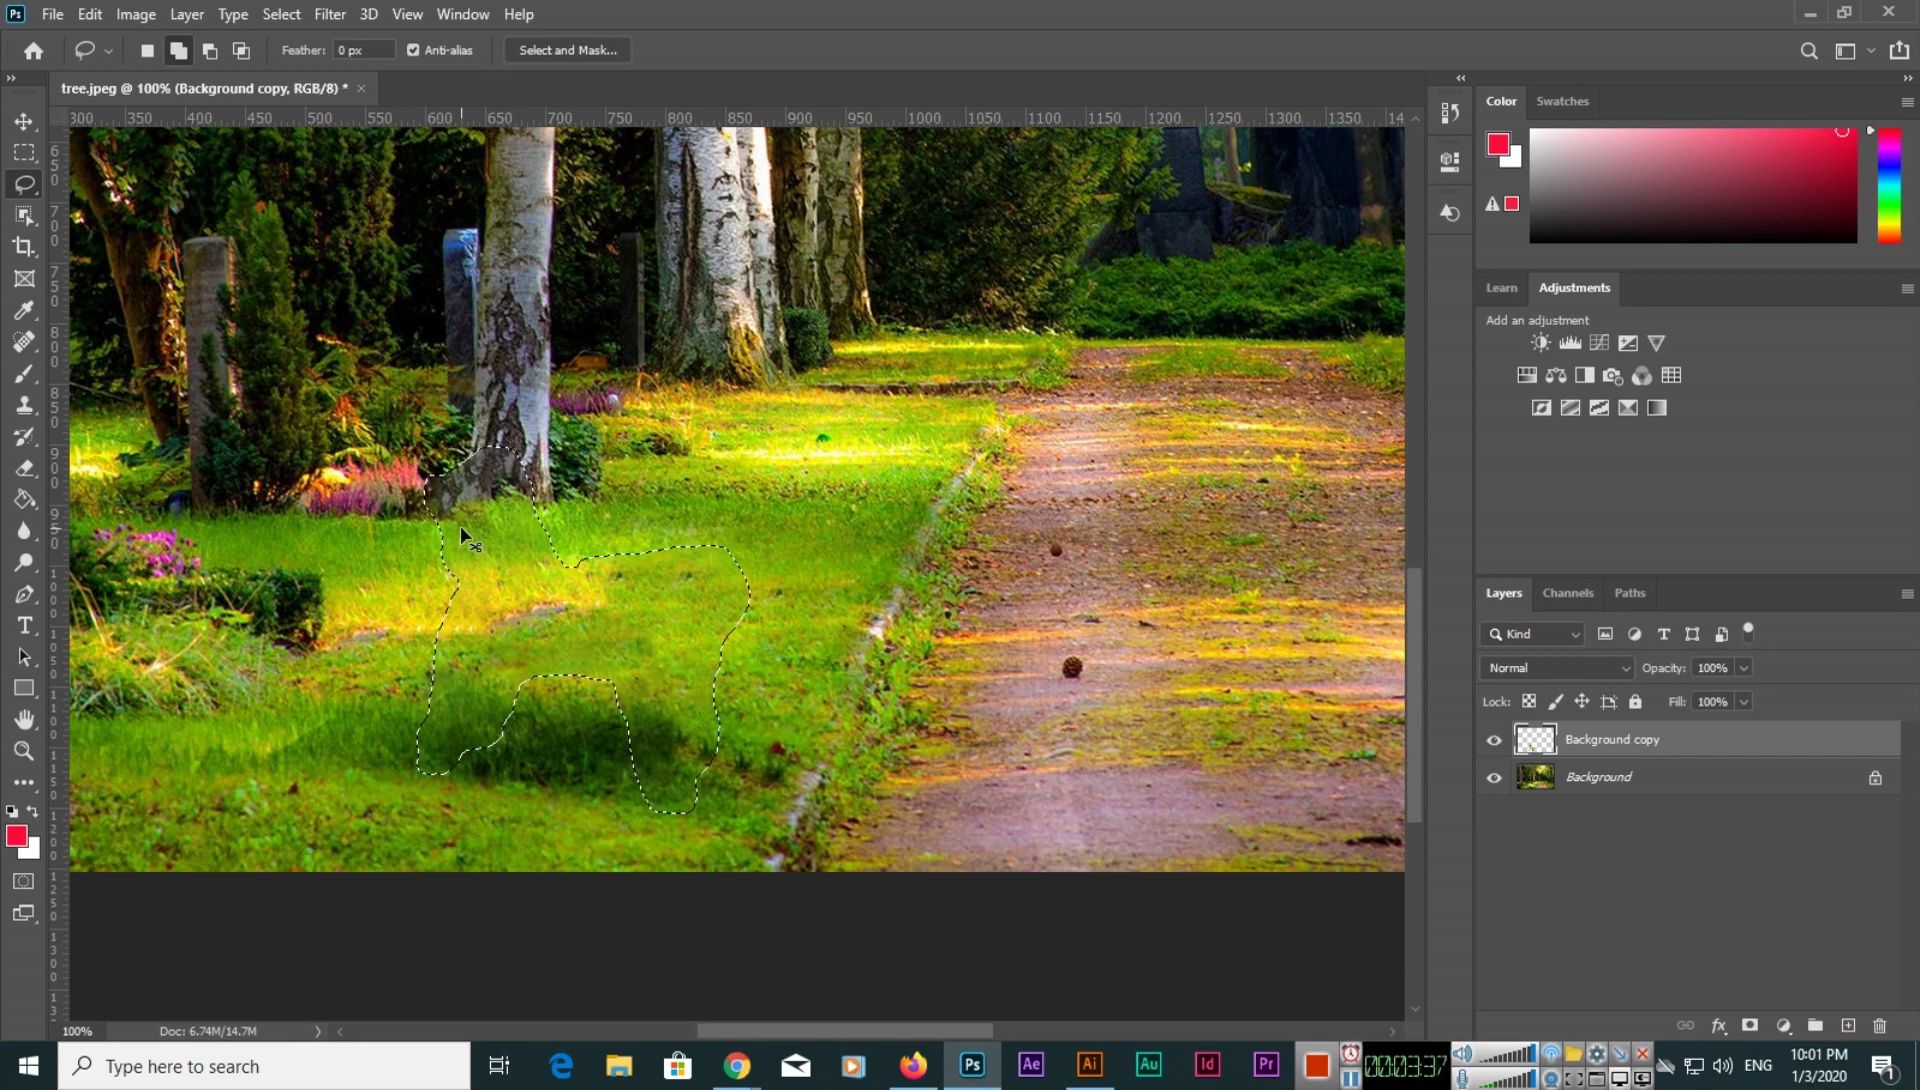The image size is (1920, 1090).
Task: Select the Zoom tool
Action: pyautogui.click(x=24, y=752)
